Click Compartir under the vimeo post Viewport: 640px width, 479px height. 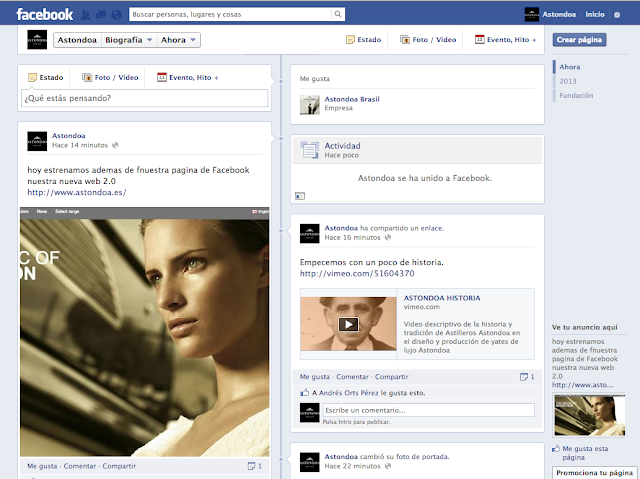(391, 377)
